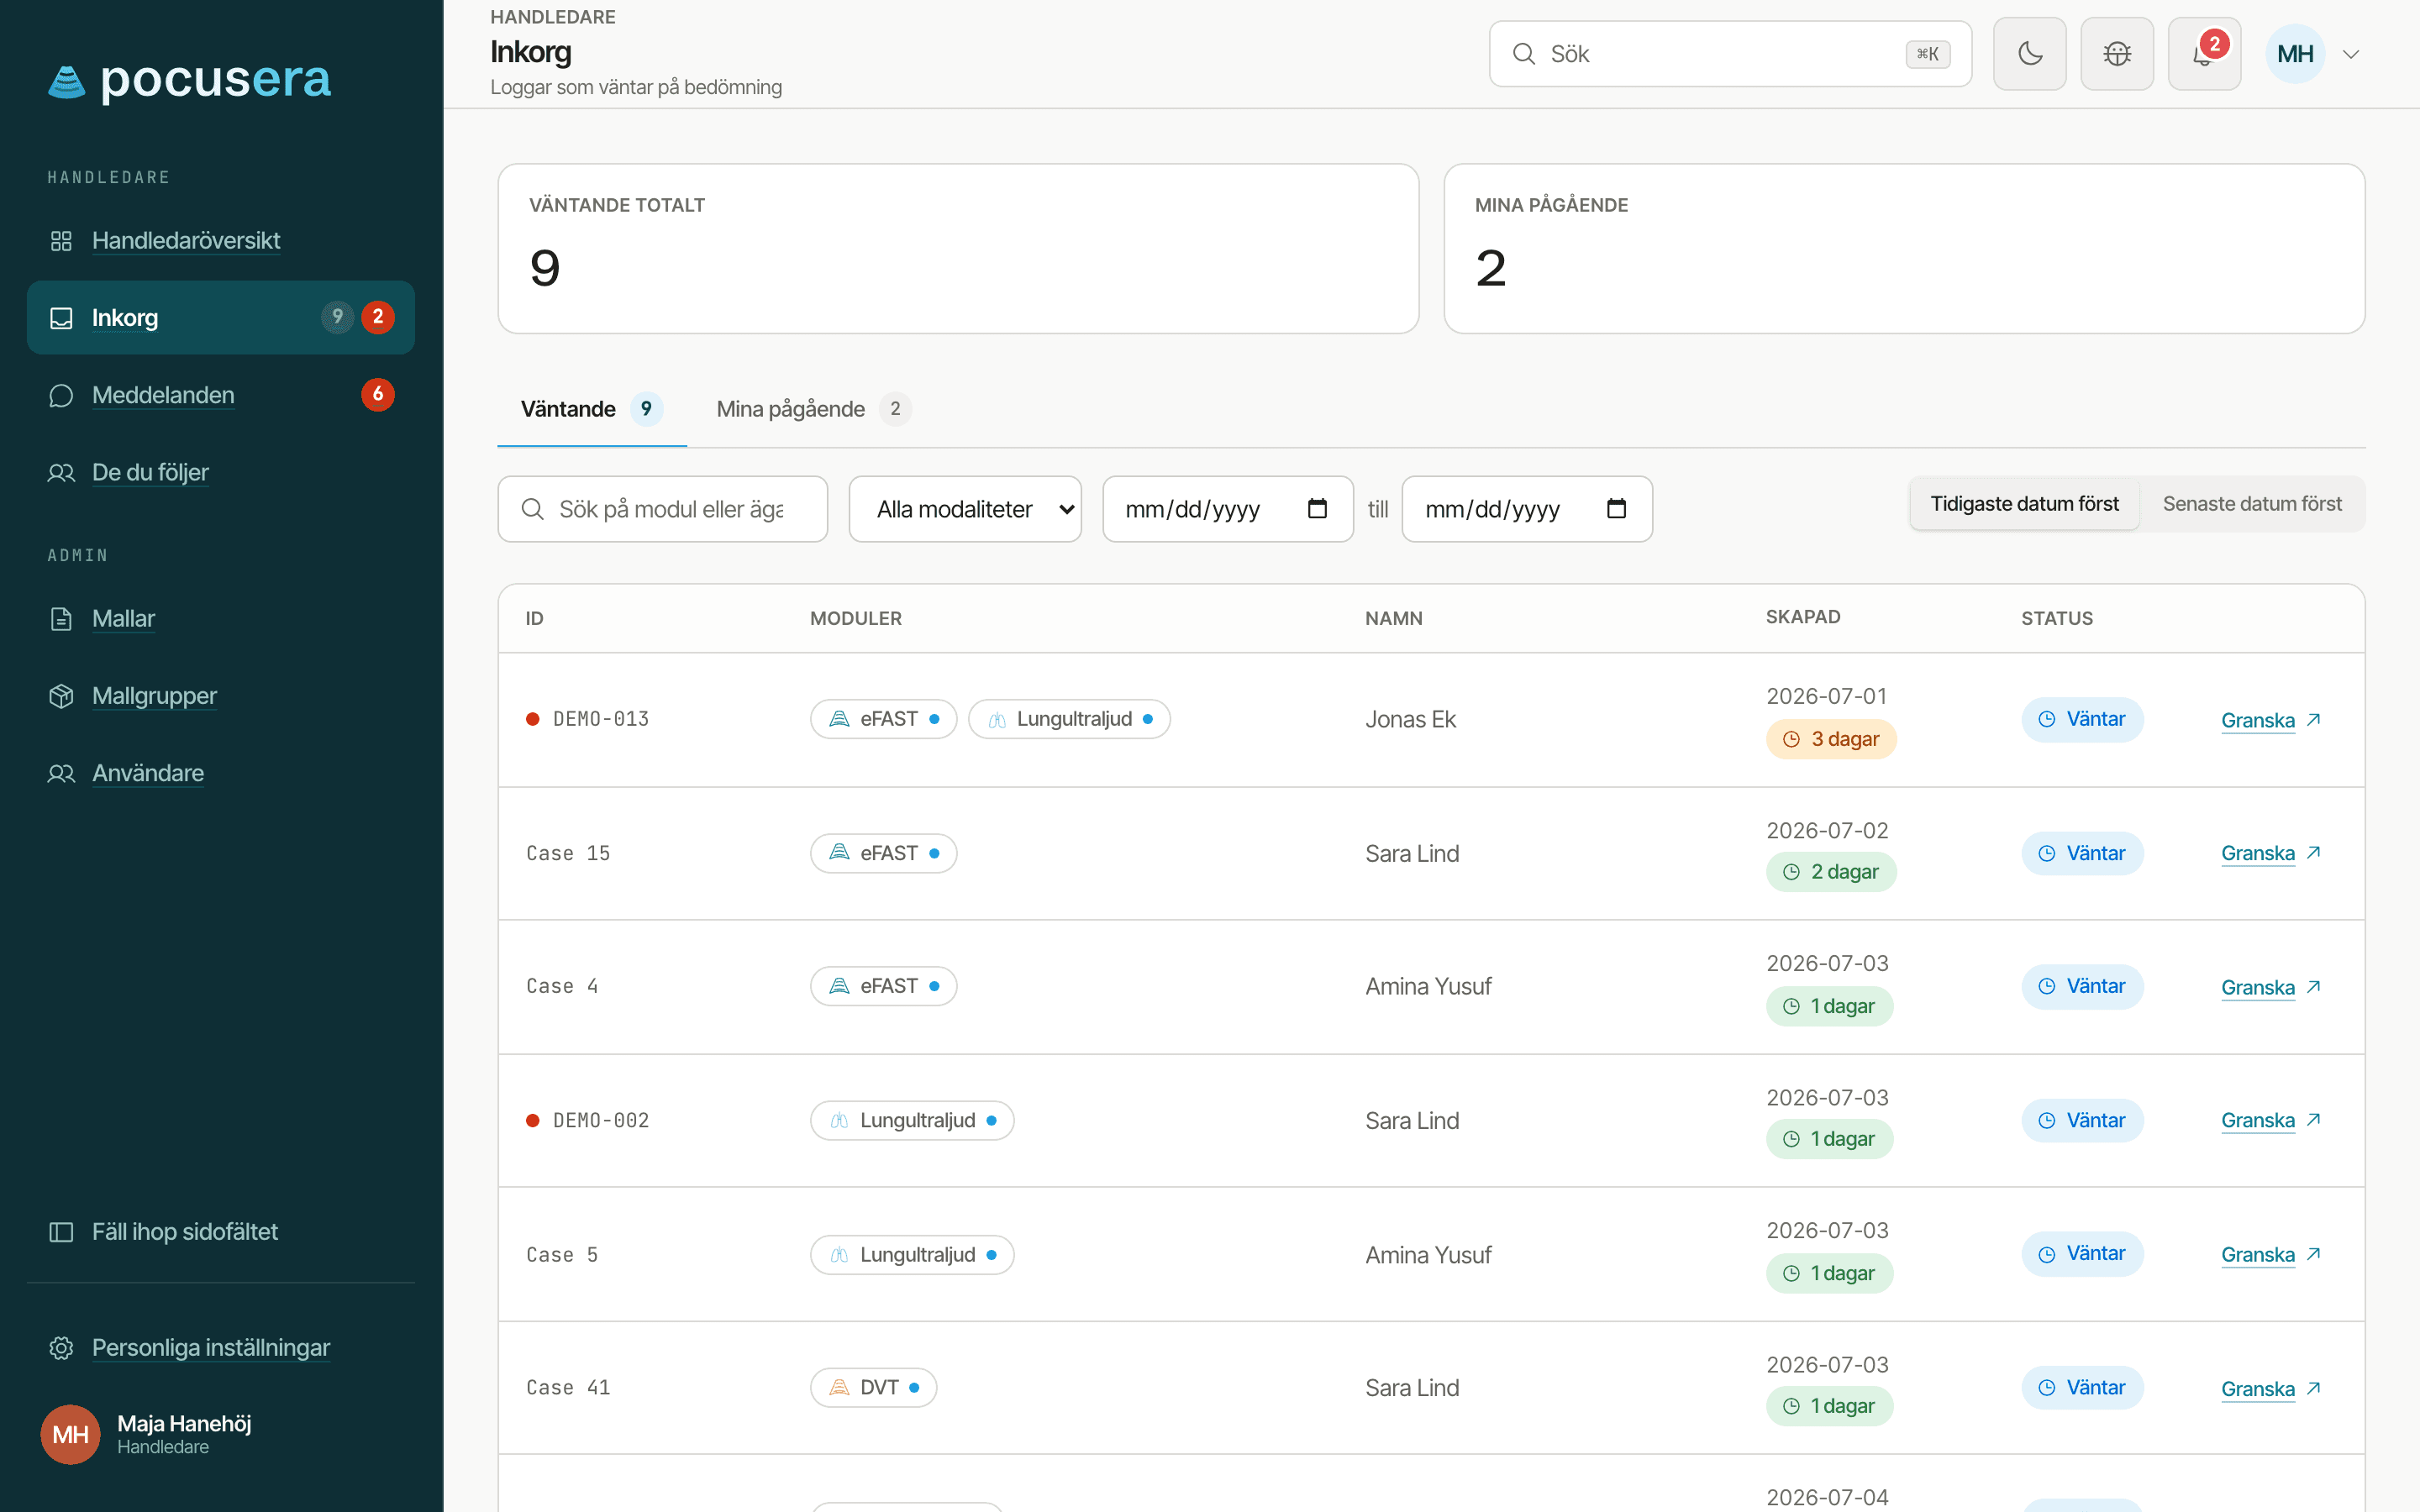Open Meddelanden in the sidebar
2420x1512 pixels.
221,396
